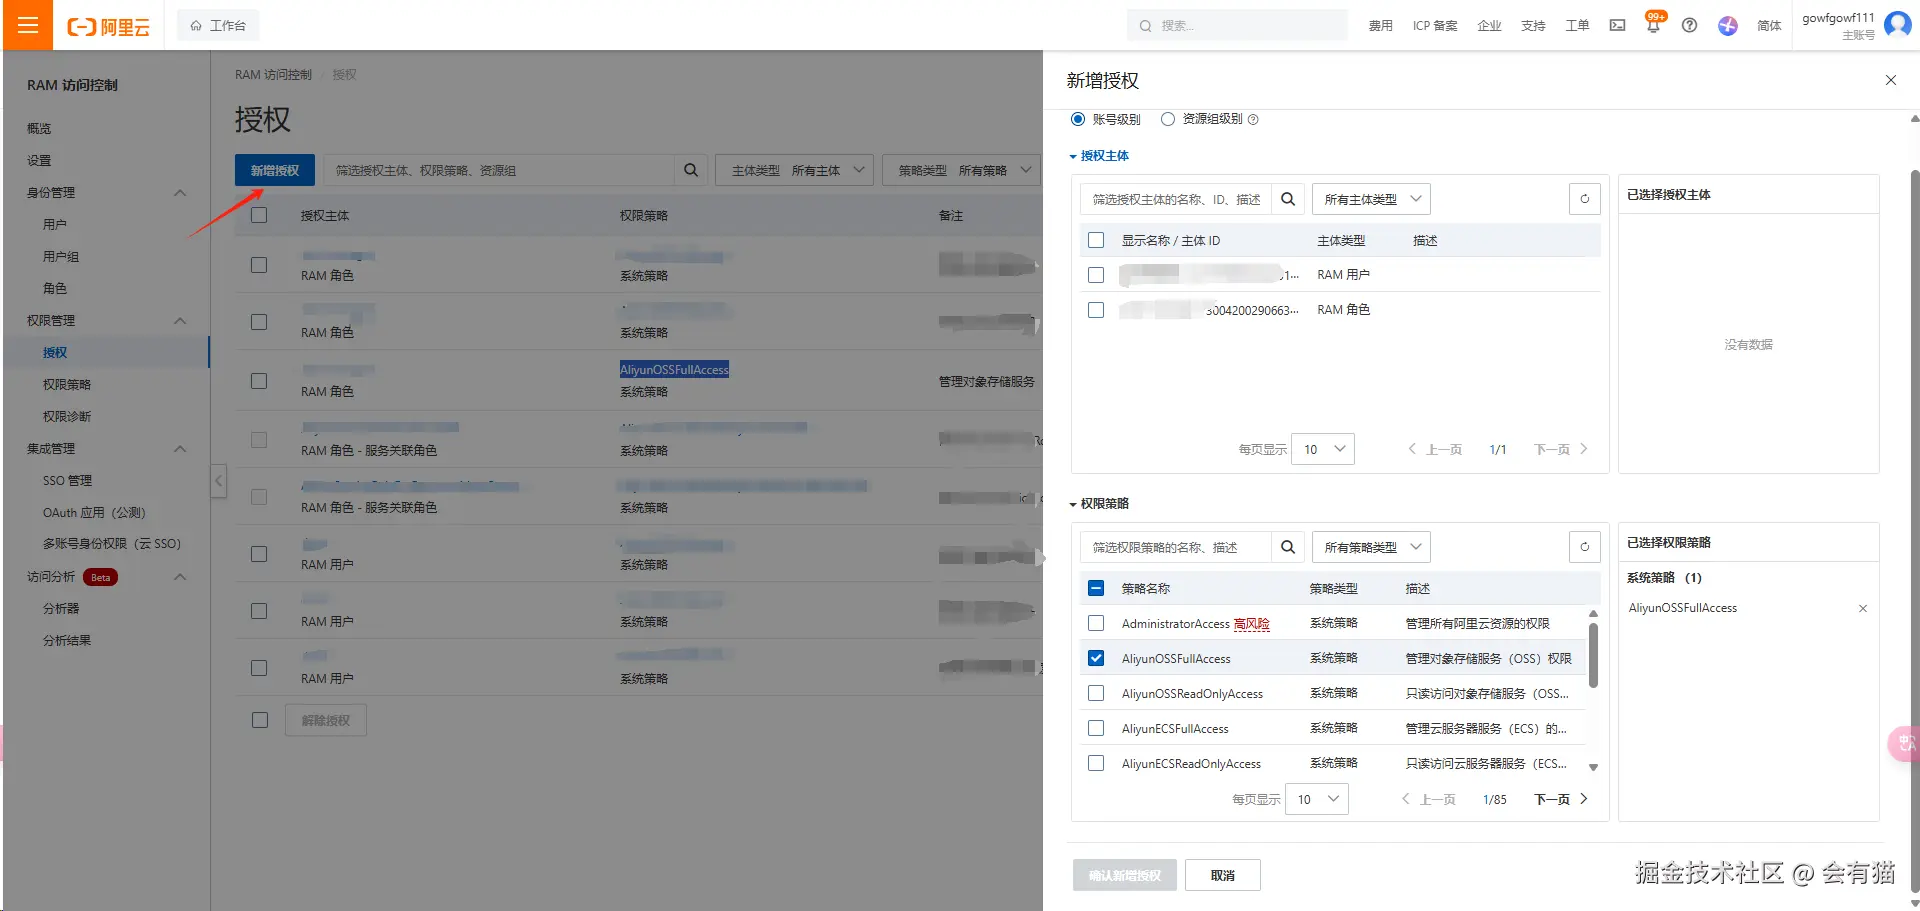
Task: Click the search icon for 权限策略 filter
Action: pyautogui.click(x=1288, y=547)
